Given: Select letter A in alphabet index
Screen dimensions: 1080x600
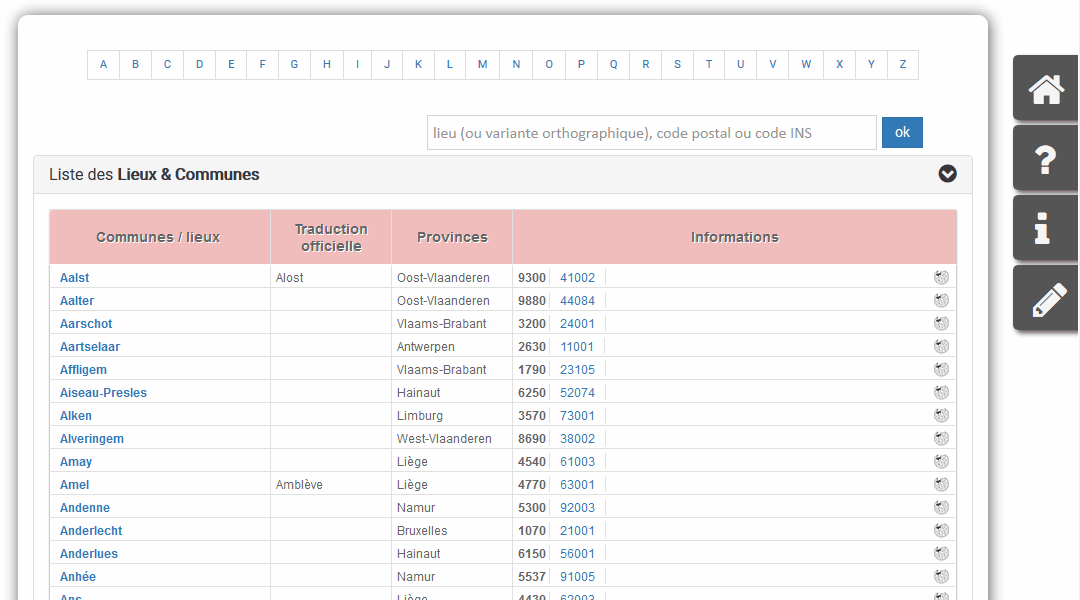Looking at the screenshot, I should [103, 65].
